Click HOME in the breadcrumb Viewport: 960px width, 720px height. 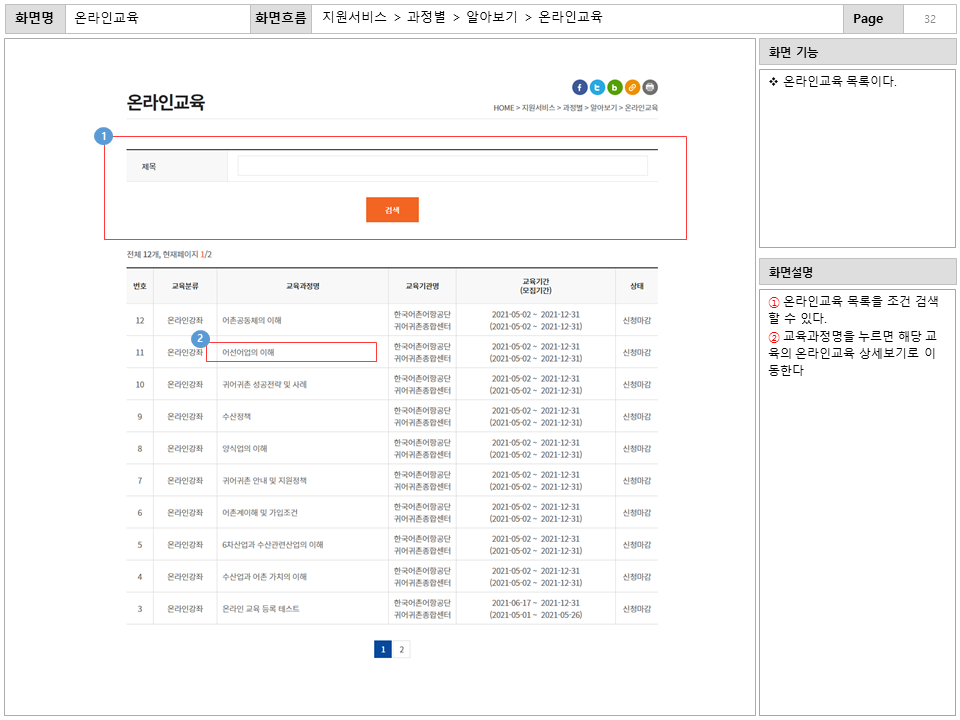click(503, 108)
